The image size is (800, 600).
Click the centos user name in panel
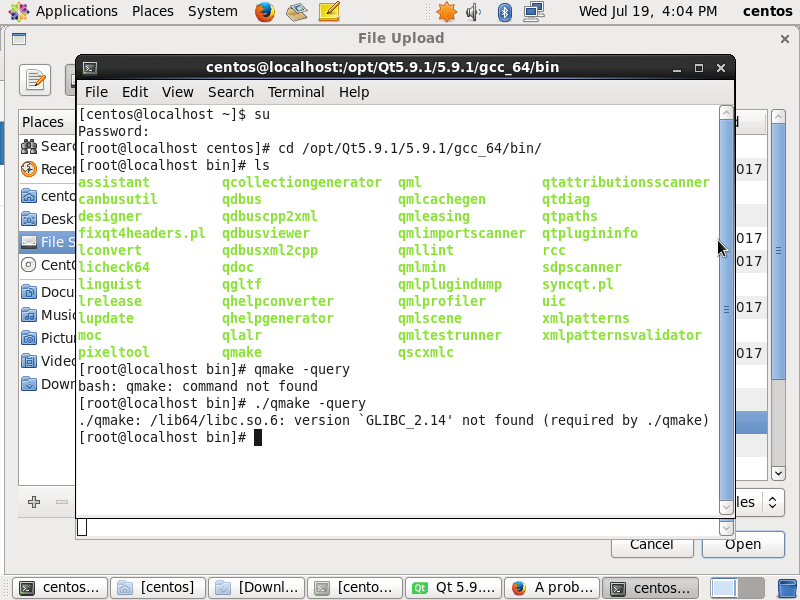tap(767, 11)
